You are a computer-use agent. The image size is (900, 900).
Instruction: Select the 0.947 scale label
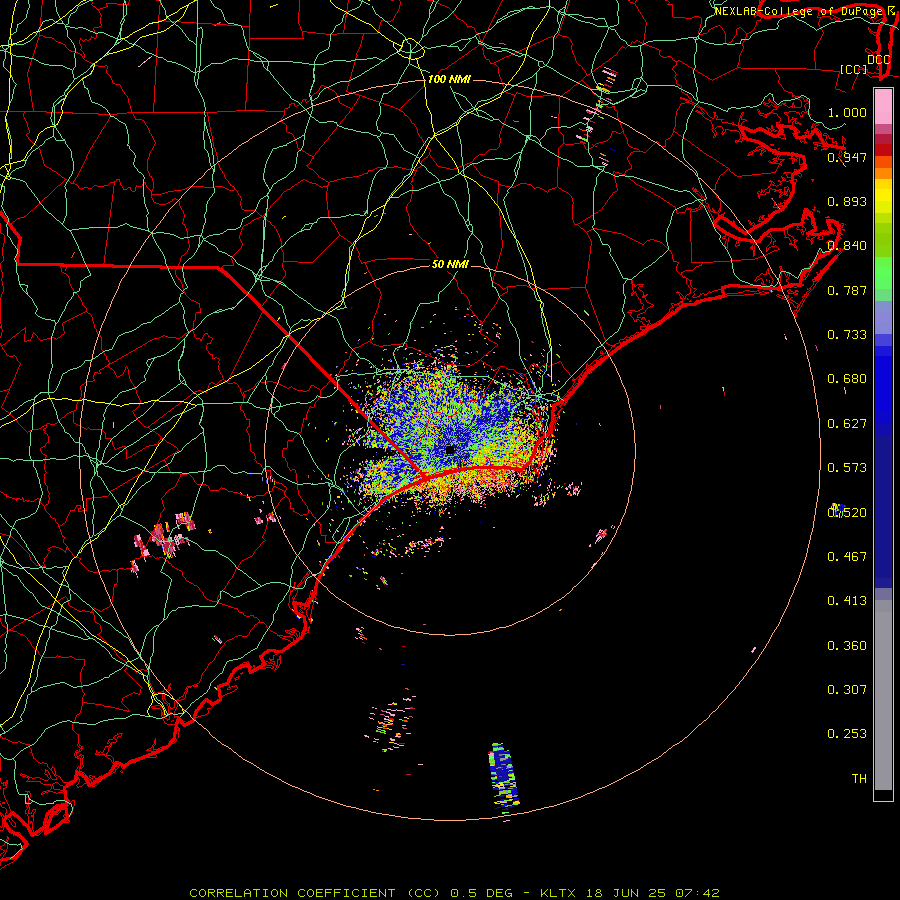click(847, 157)
